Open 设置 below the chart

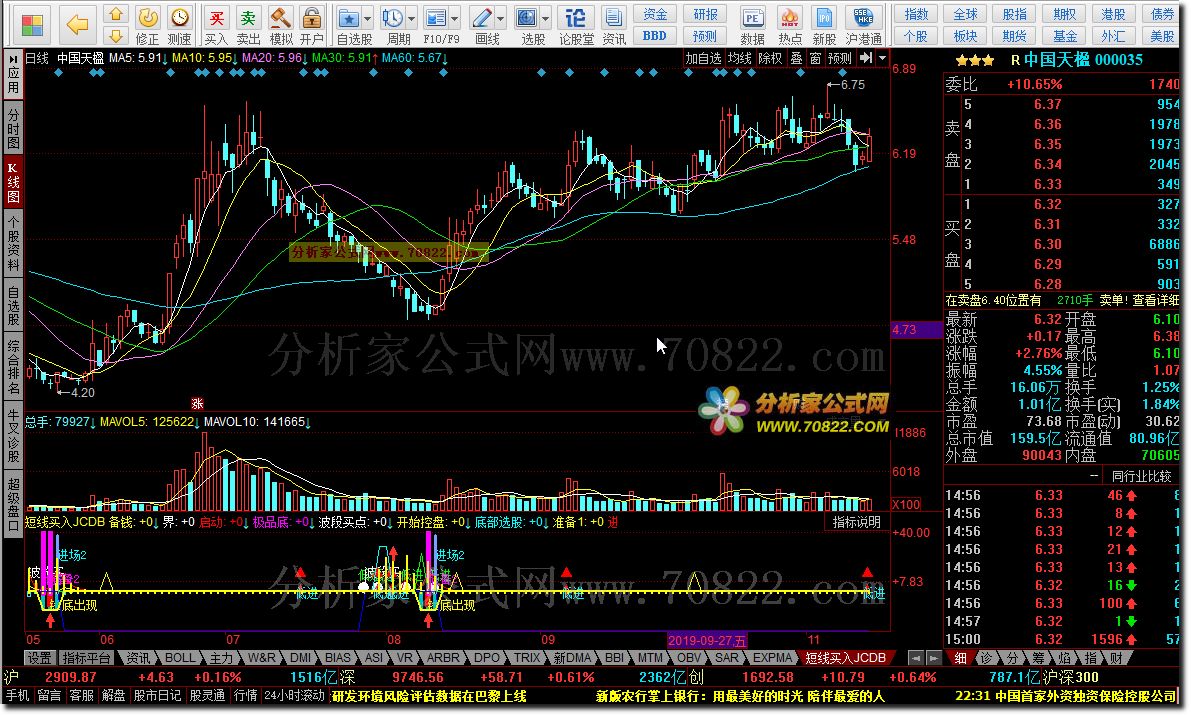tap(39, 658)
